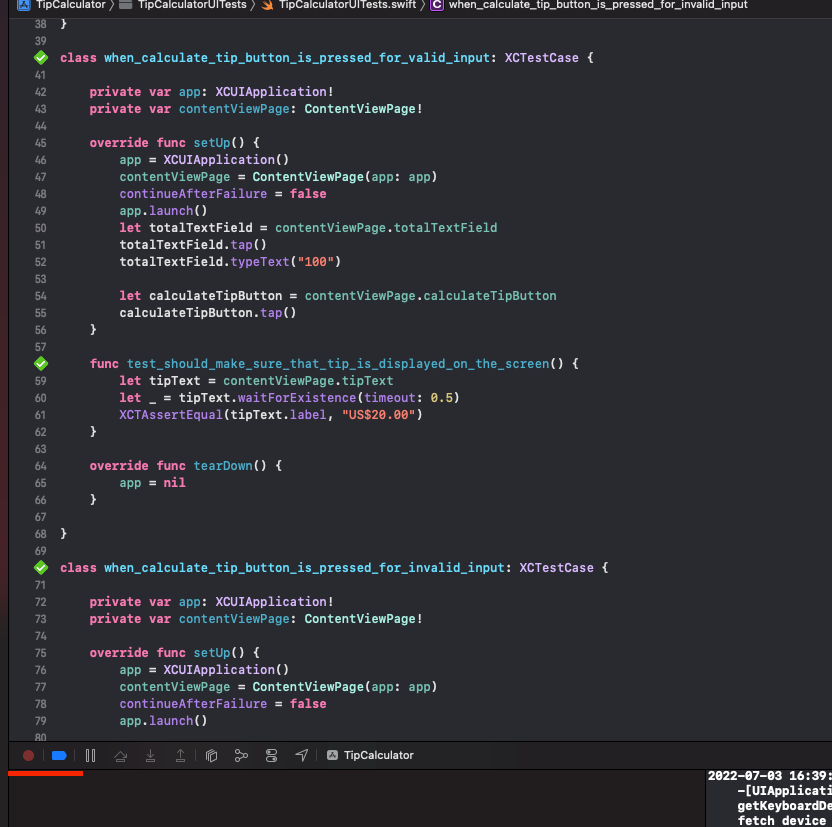Click the Record UI Test red circle button
The image size is (832, 827).
29,755
